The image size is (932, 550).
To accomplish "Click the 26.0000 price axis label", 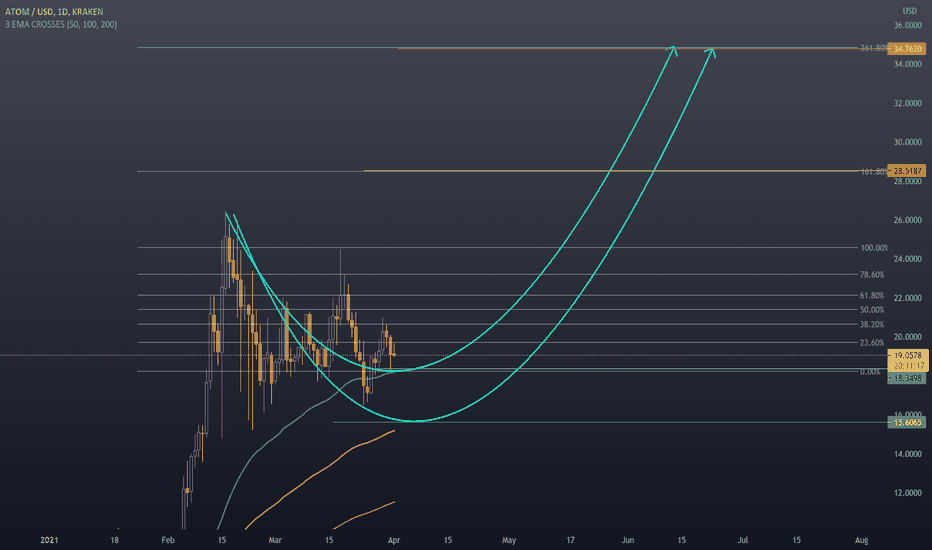I will [x=908, y=220].
